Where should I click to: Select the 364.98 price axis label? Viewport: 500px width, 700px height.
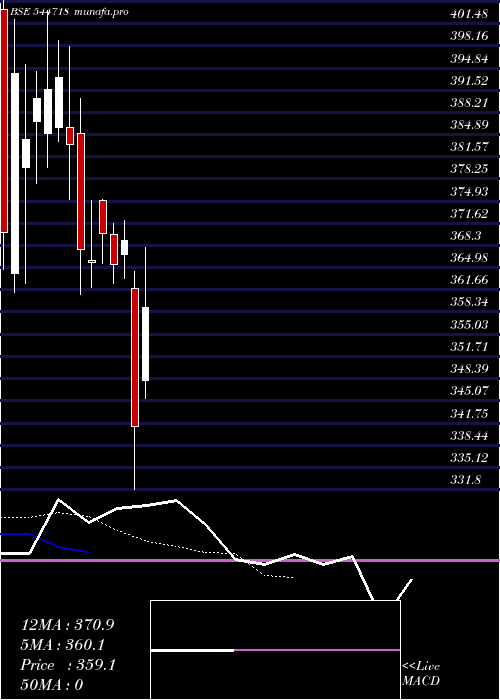click(x=469, y=258)
